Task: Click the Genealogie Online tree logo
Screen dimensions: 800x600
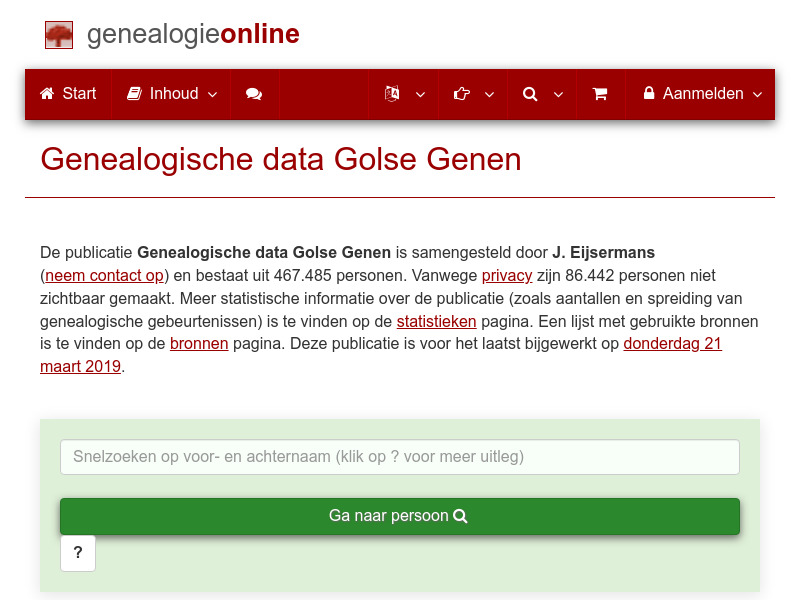Action: pos(59,34)
